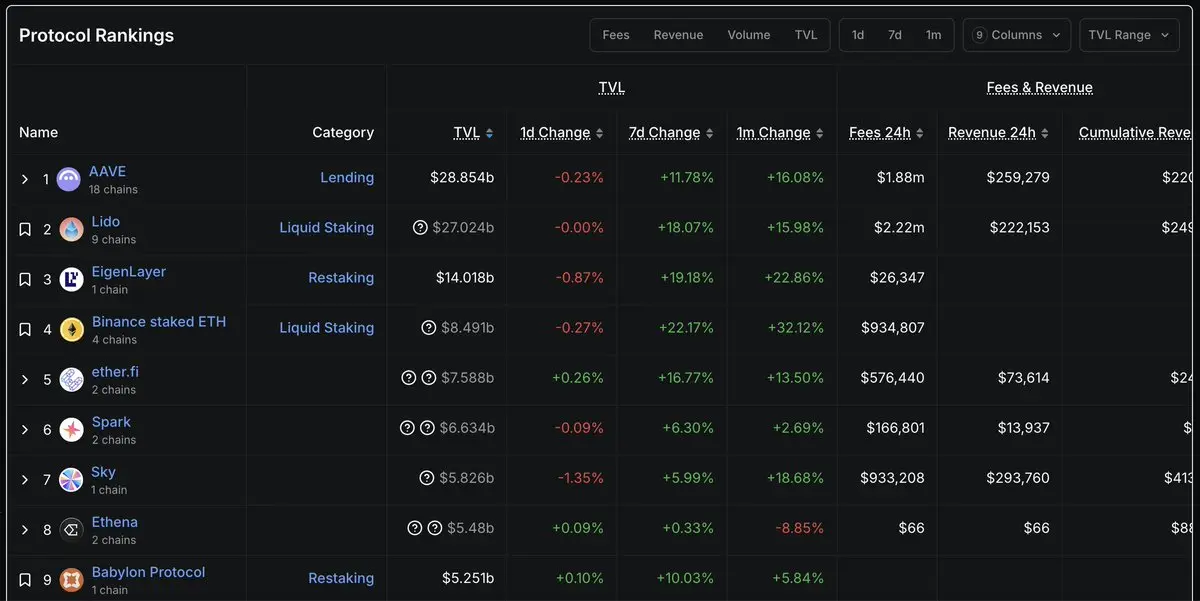Switch to the 7d timeframe

(895, 35)
